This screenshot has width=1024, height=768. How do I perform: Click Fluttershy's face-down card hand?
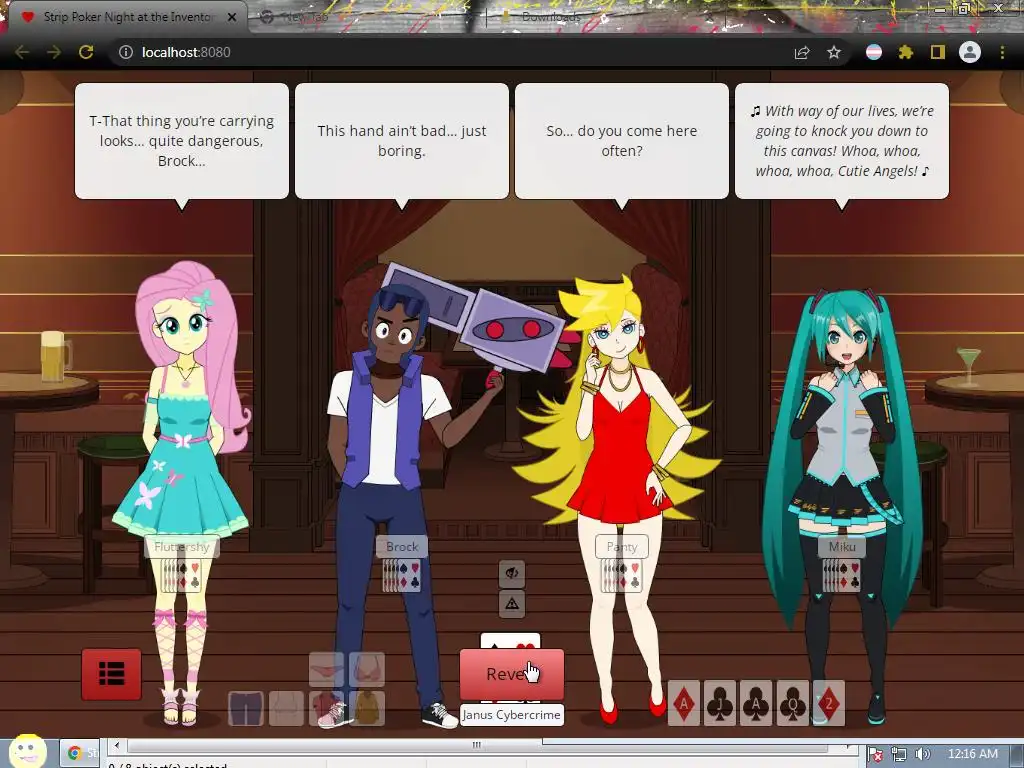tap(182, 575)
